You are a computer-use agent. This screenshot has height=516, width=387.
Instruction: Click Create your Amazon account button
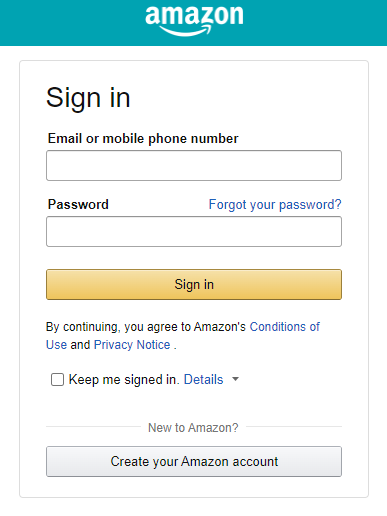194,461
